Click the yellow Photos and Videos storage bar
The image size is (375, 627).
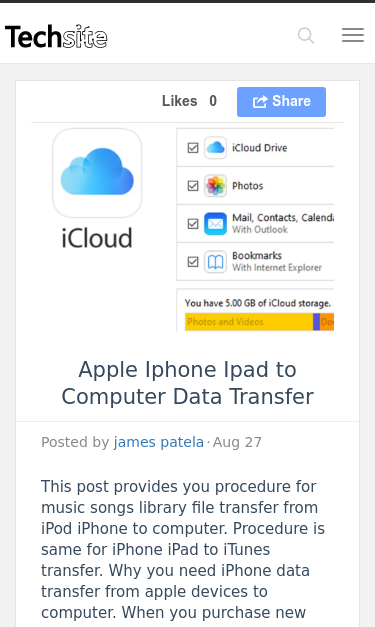tap(249, 322)
